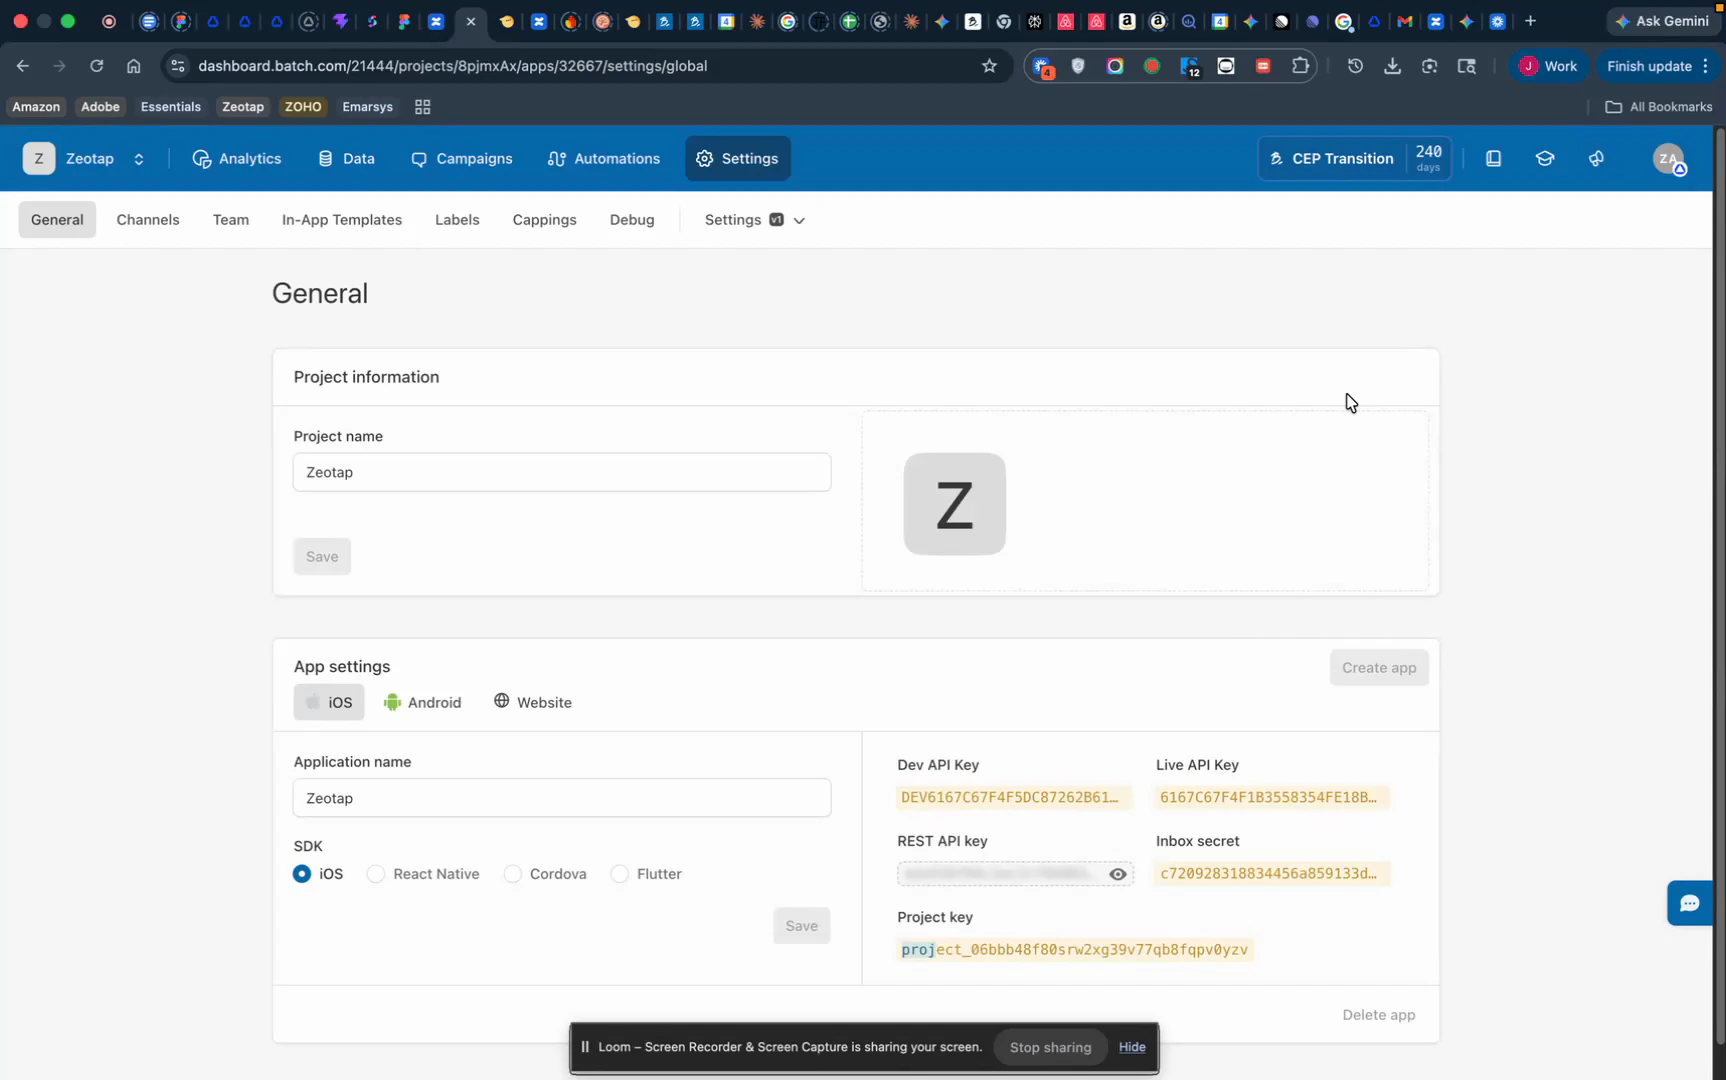Switch to the Team tab
1726x1080 pixels.
[x=231, y=220]
